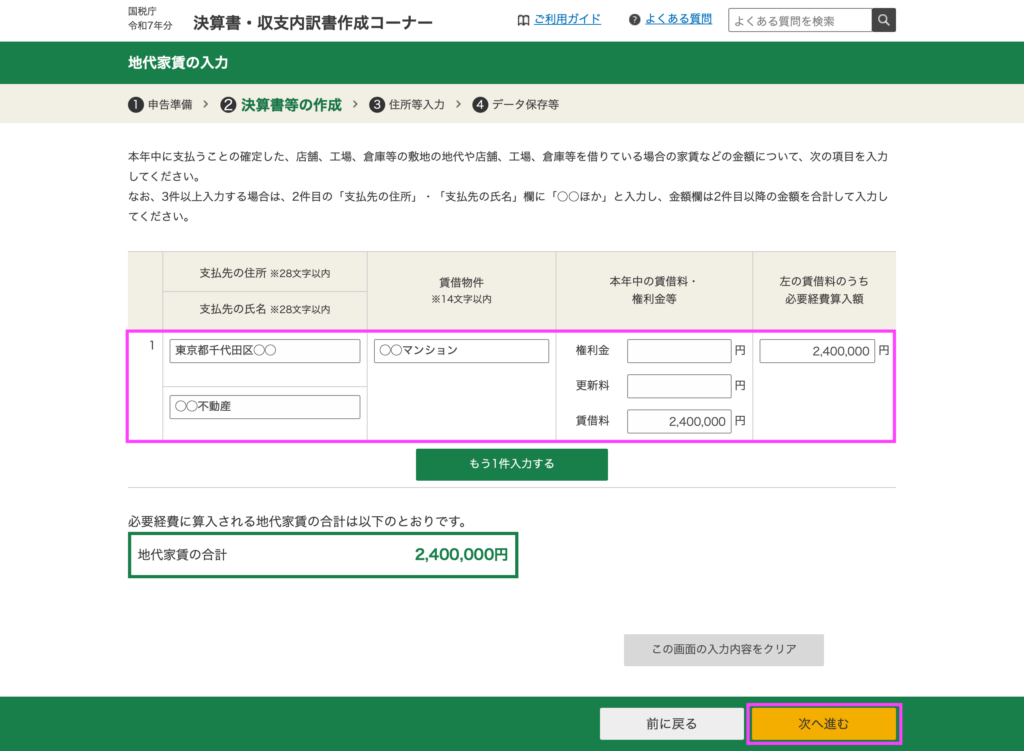Click the search magnifier icon button
The width and height of the screenshot is (1024, 751).
(884, 20)
